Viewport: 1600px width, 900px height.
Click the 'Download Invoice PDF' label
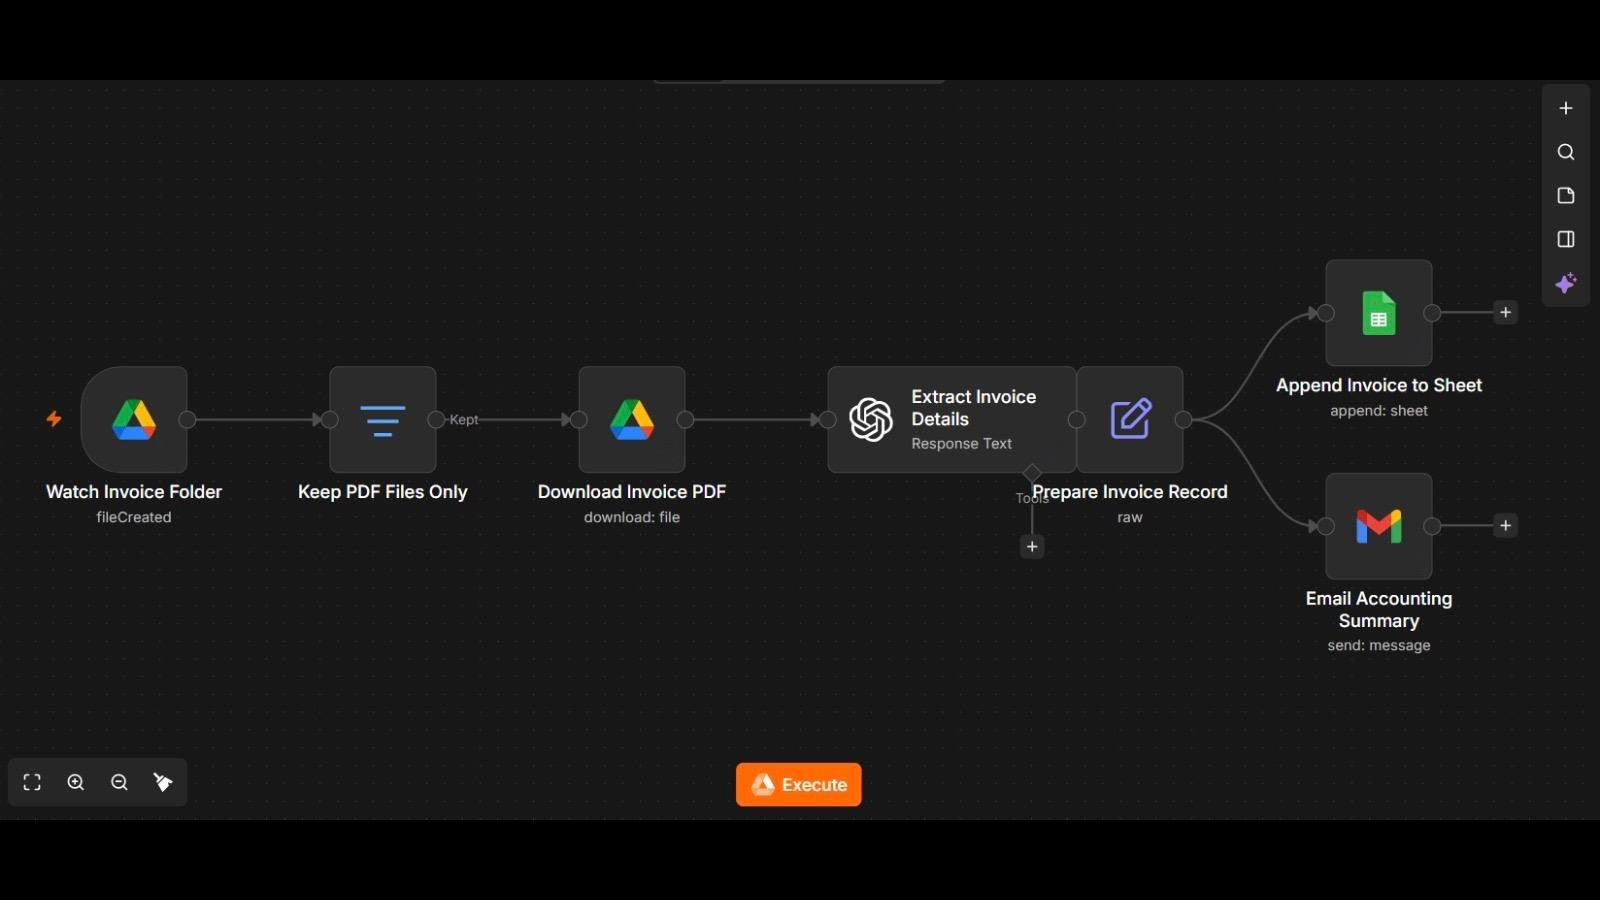[x=632, y=492]
